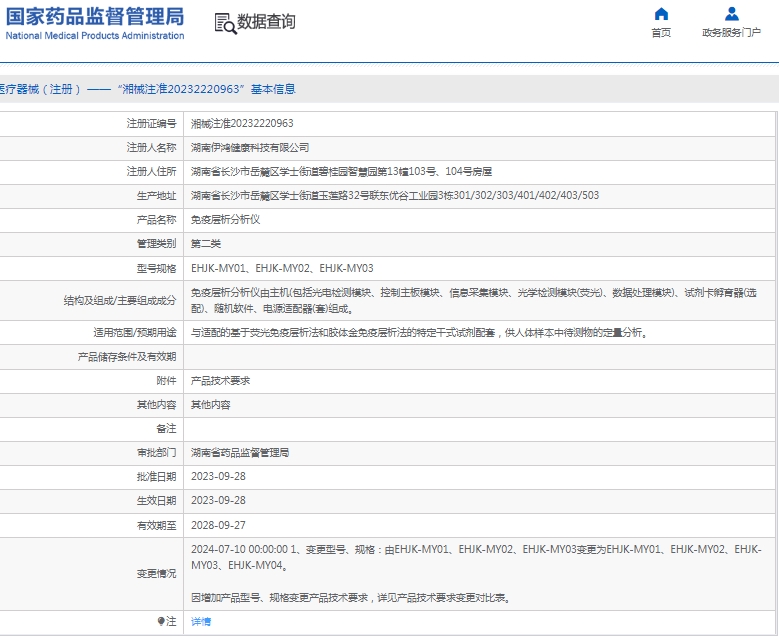This screenshot has height=642, width=779.
Task: Select model specification EHJK-MY01、EHJK-MY02、EHJK-MY03
Action: click(282, 268)
